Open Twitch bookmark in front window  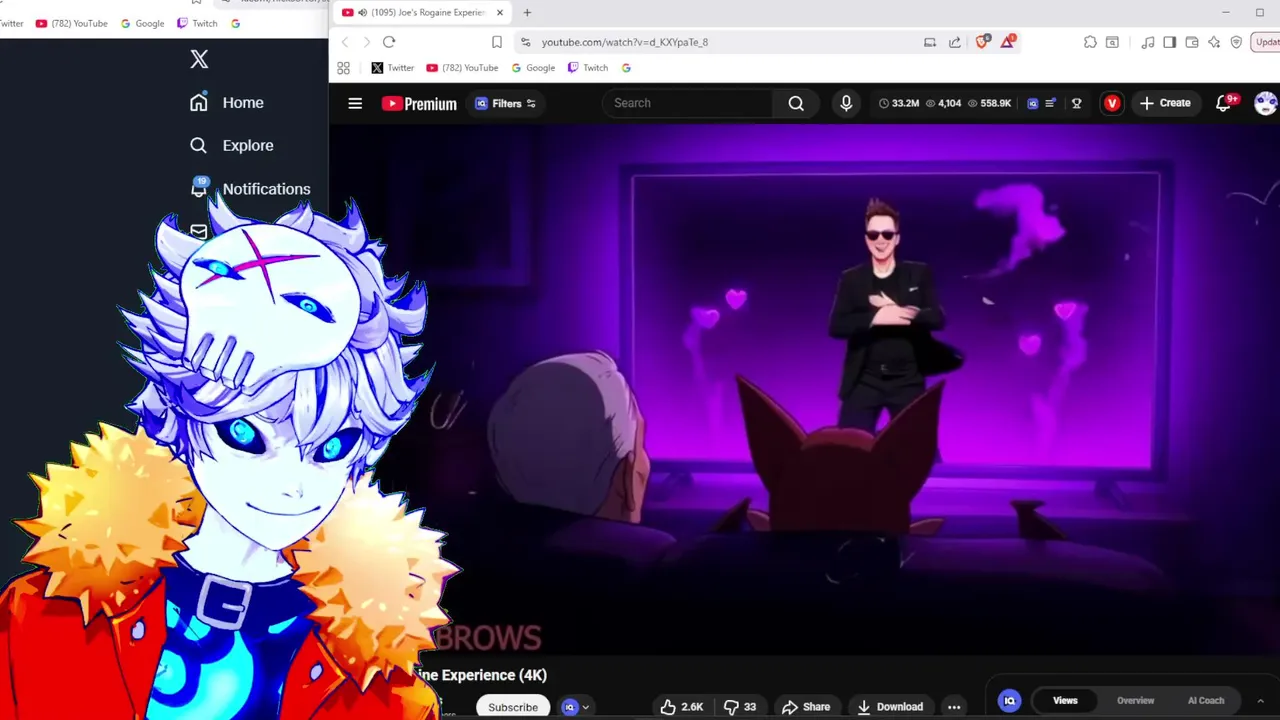tap(588, 68)
